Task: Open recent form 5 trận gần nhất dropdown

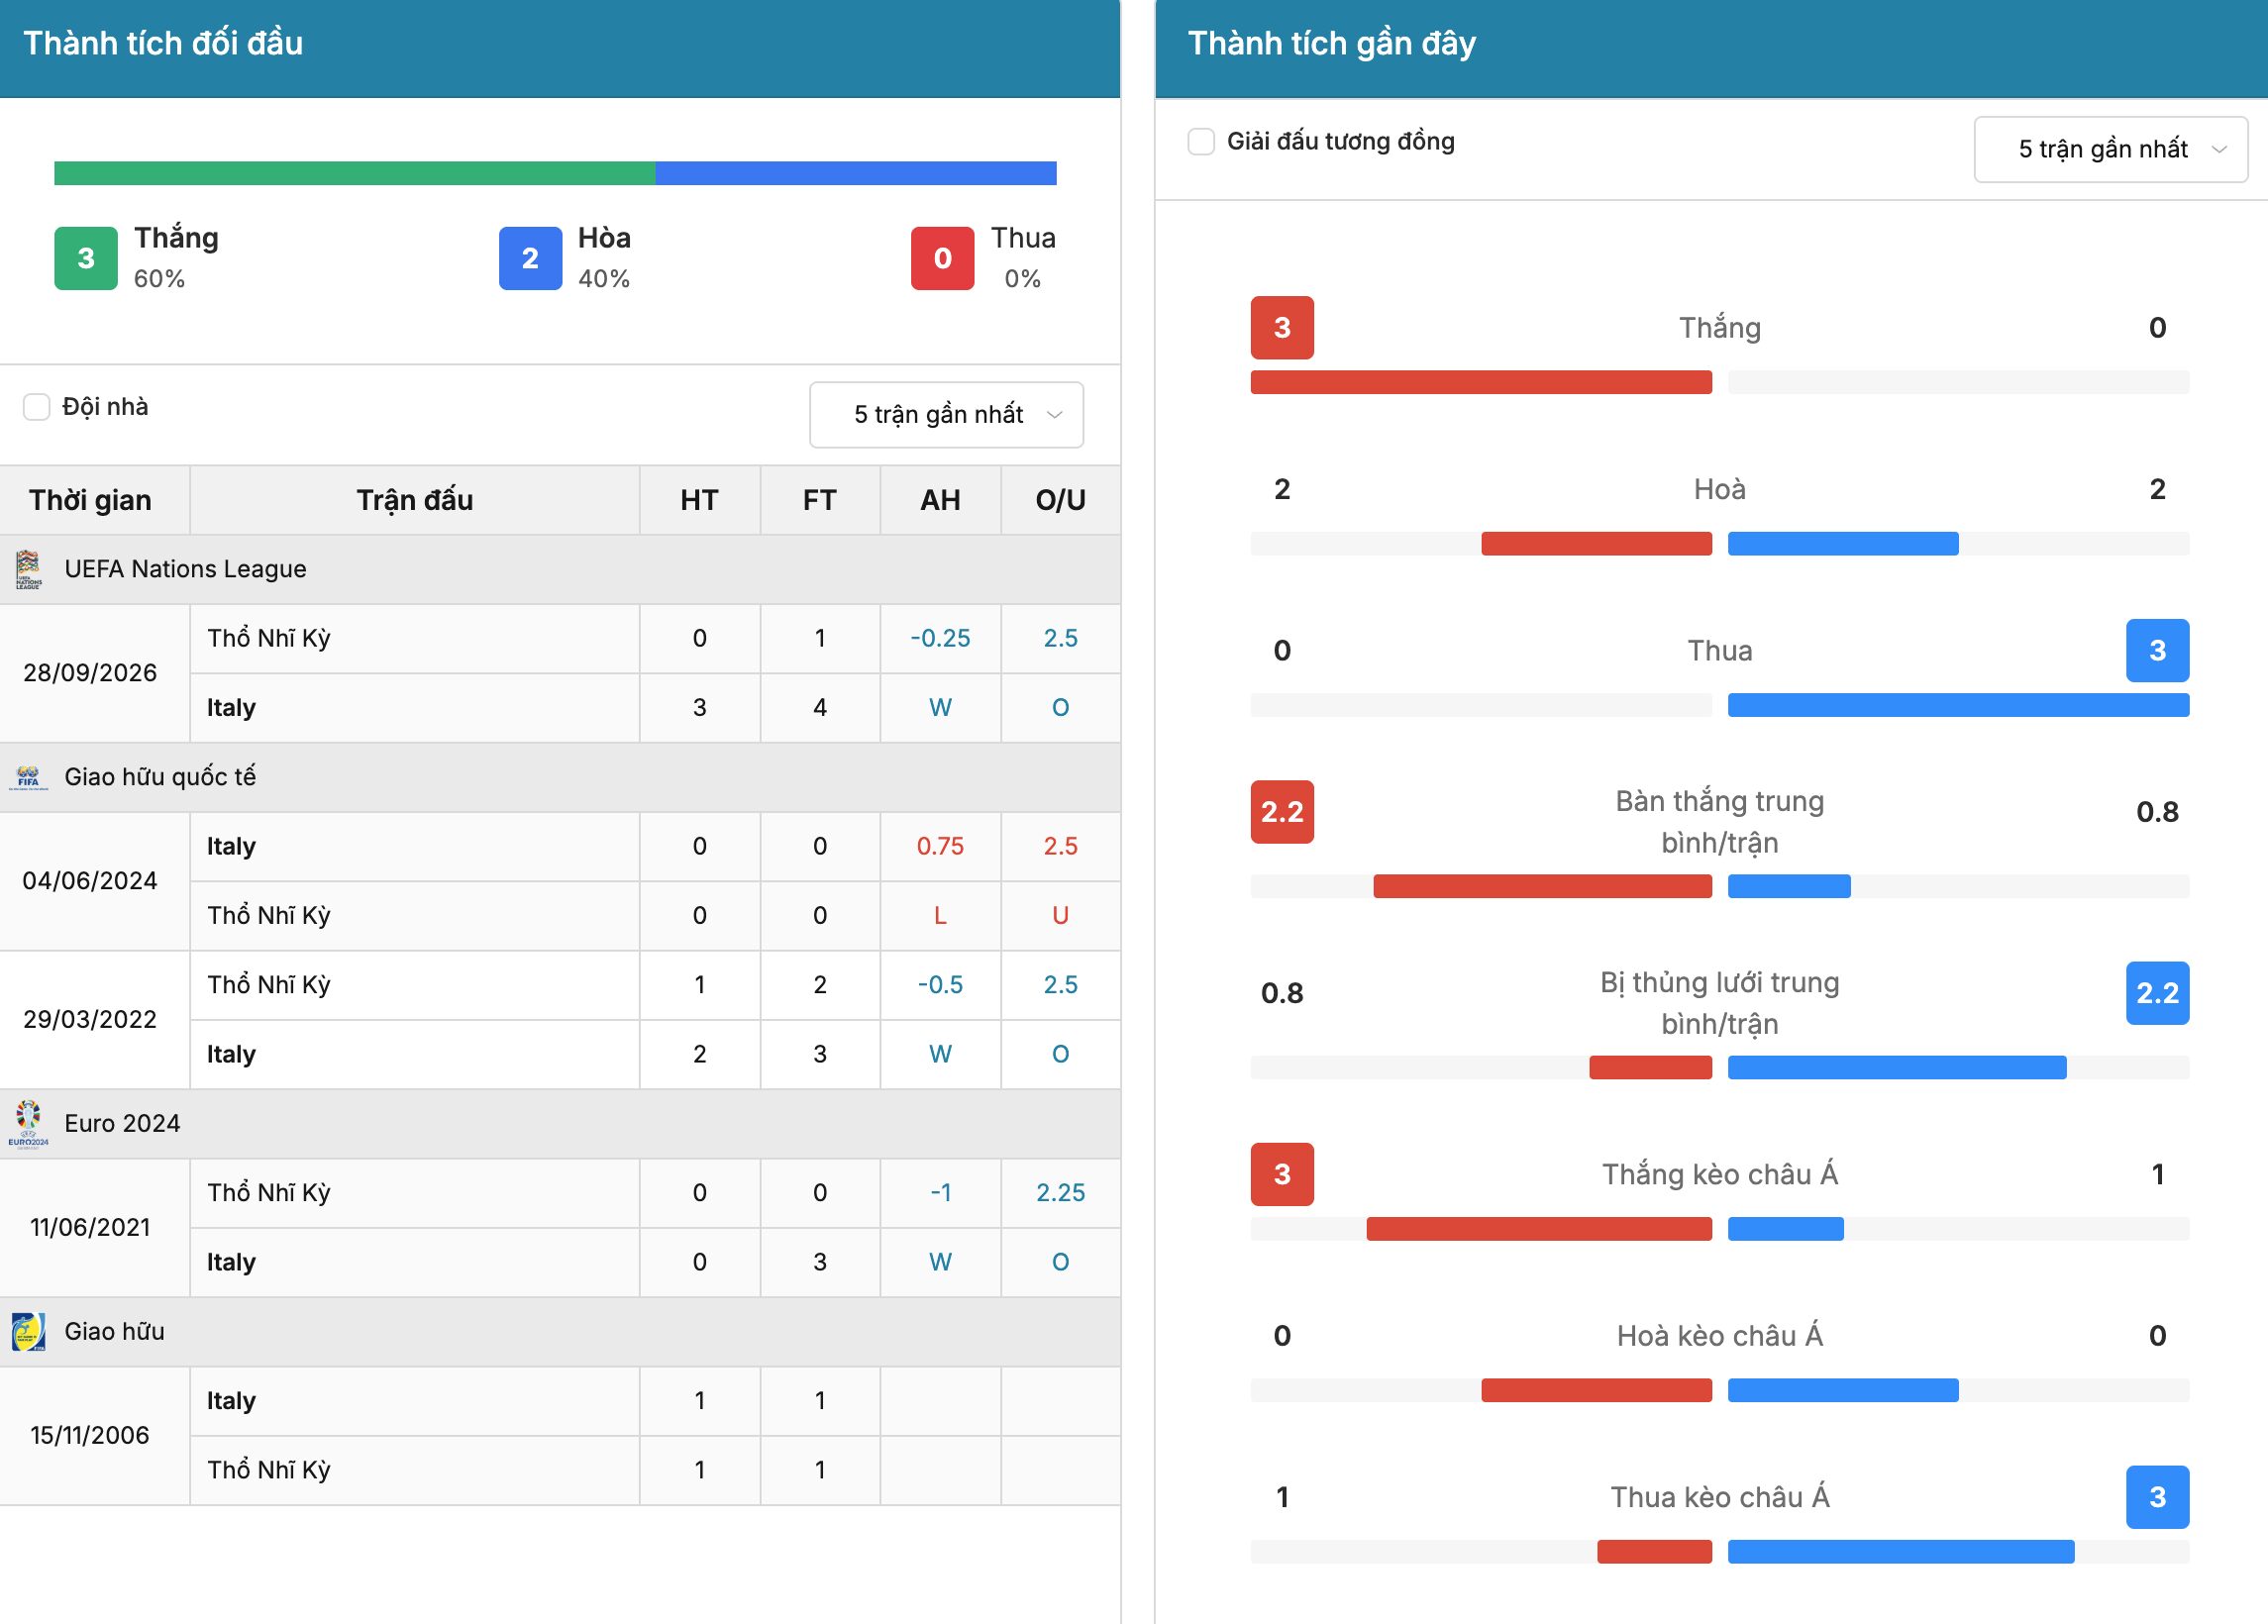Action: (x=2111, y=150)
